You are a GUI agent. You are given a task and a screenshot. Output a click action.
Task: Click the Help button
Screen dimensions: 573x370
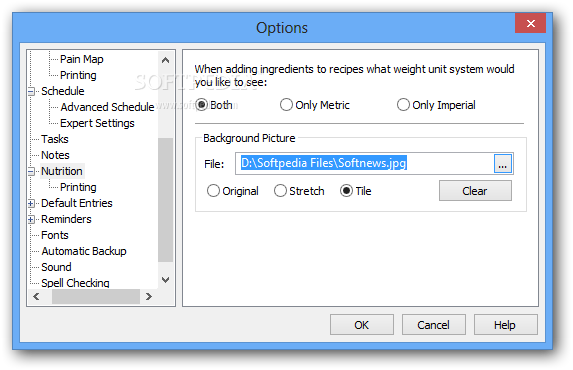[x=505, y=325]
